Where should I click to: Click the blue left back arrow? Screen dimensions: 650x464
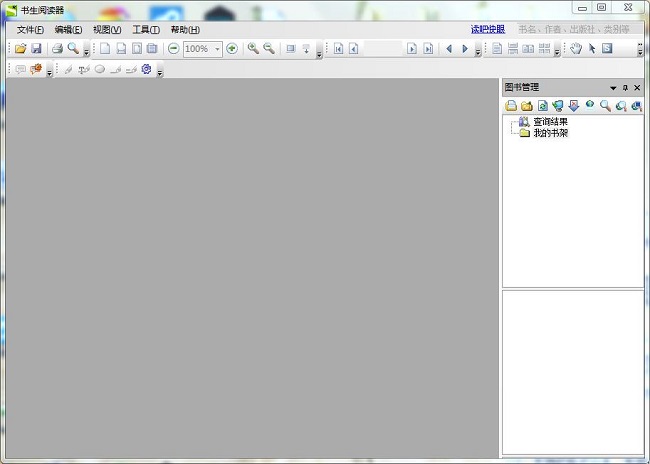(x=449, y=49)
